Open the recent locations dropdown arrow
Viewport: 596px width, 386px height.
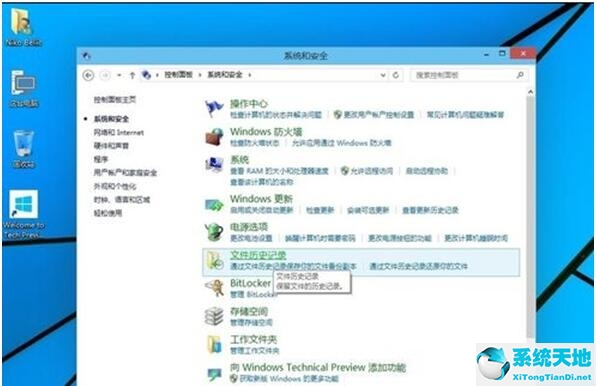[x=119, y=75]
